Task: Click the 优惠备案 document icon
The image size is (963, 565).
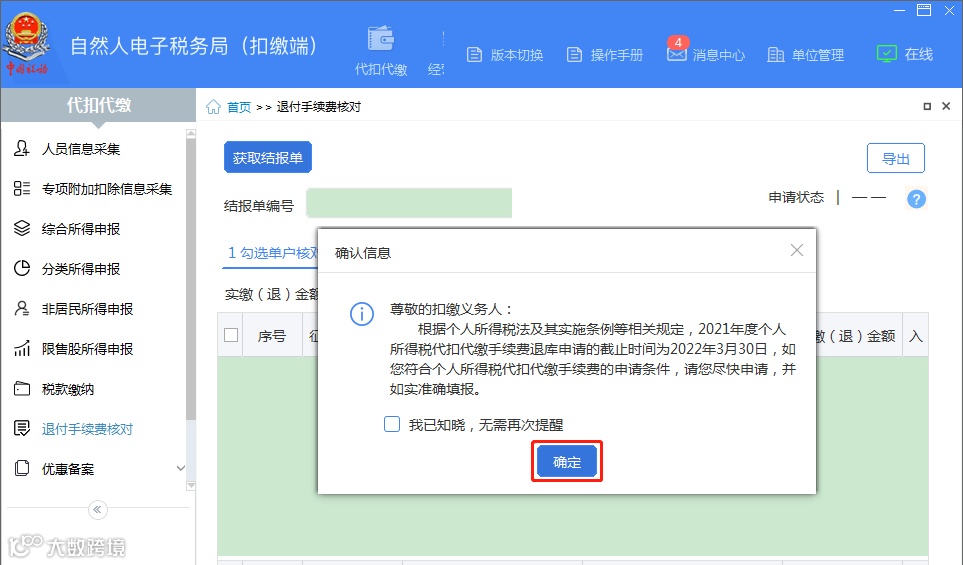Action: coord(21,468)
